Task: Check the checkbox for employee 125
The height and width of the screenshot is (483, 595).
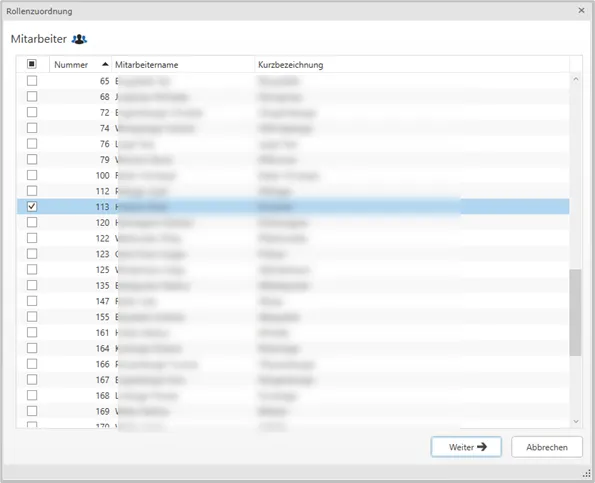Action: point(32,269)
